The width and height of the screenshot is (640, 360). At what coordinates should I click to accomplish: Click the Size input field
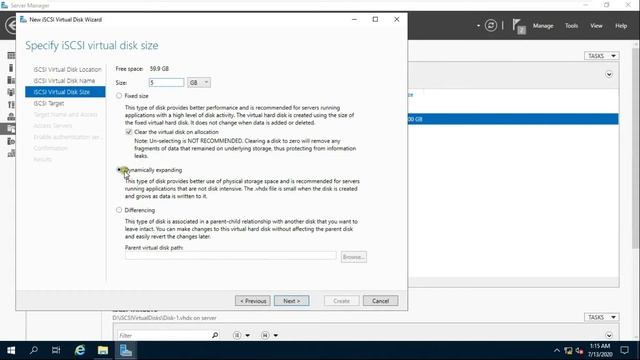(x=166, y=82)
